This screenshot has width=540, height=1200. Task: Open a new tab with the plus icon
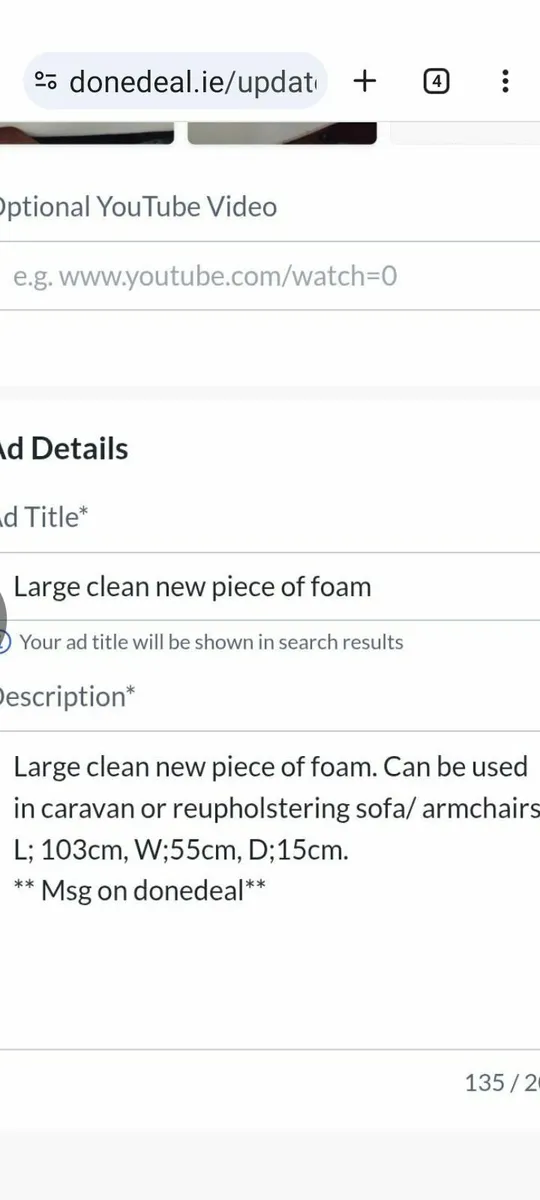(x=365, y=81)
